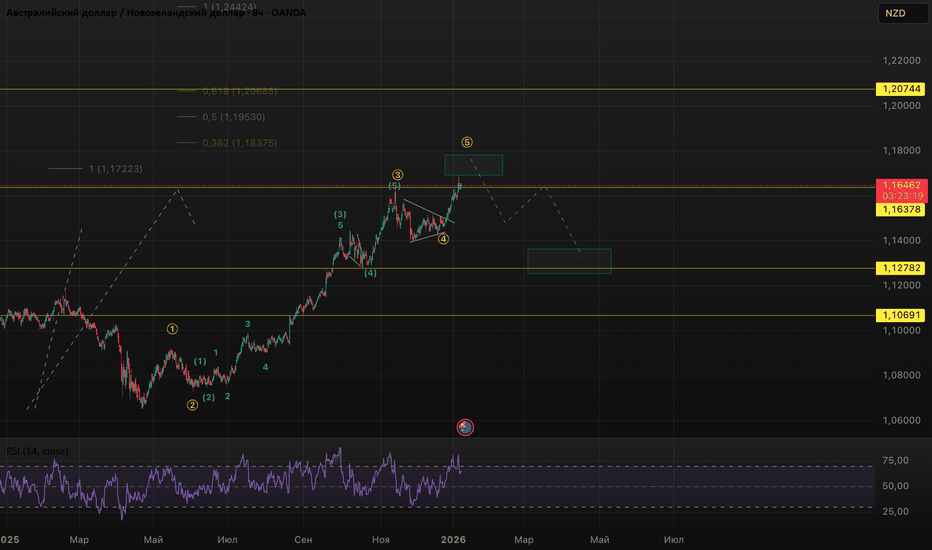This screenshot has width=932, height=550.
Task: Select the green (1) wave label
Action: [200, 361]
